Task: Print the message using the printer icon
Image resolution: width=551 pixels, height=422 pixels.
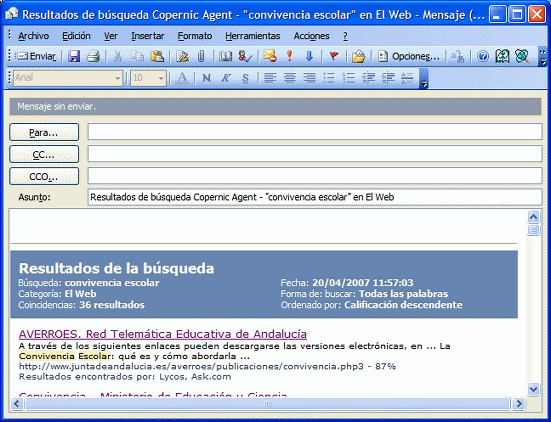Action: (93, 56)
